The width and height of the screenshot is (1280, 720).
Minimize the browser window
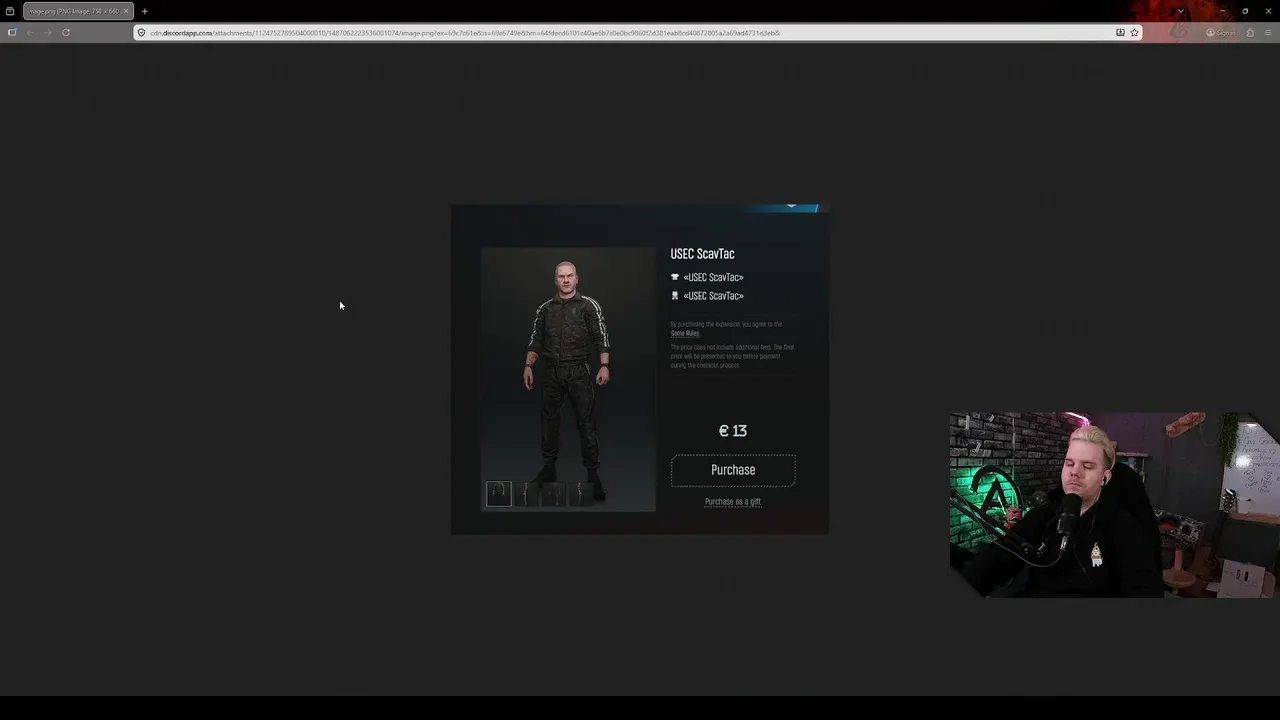pos(1222,11)
